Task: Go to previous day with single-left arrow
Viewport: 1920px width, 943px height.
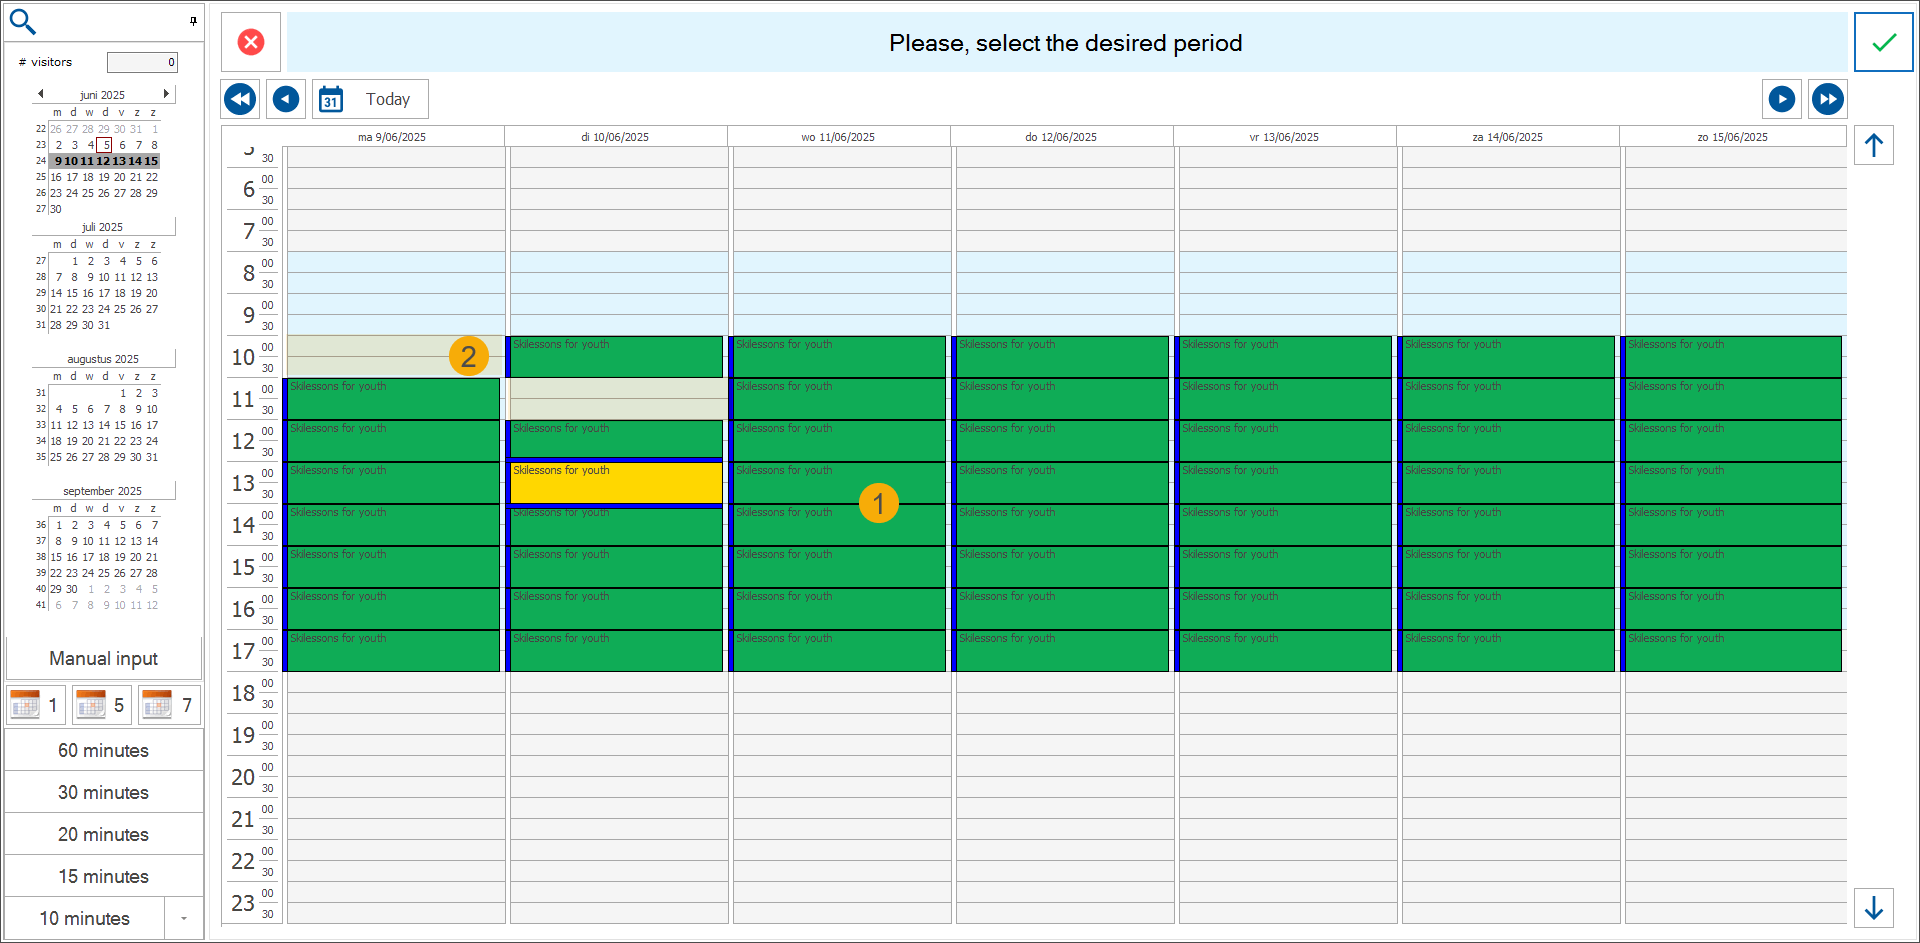Action: tap(286, 99)
